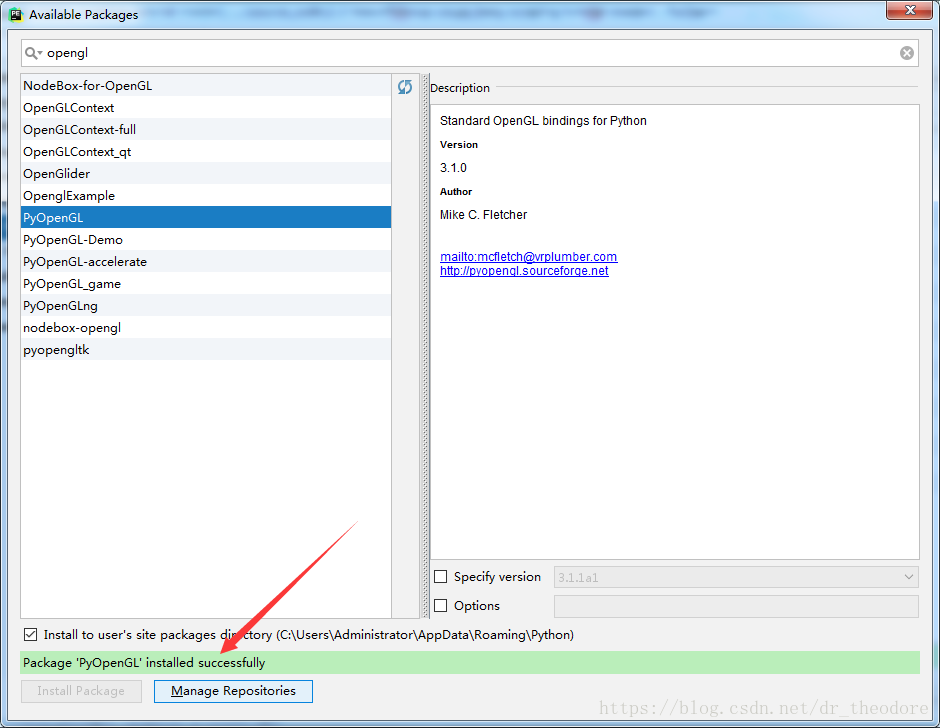
Task: Click the version number 3.1.0 text
Action: click(453, 168)
